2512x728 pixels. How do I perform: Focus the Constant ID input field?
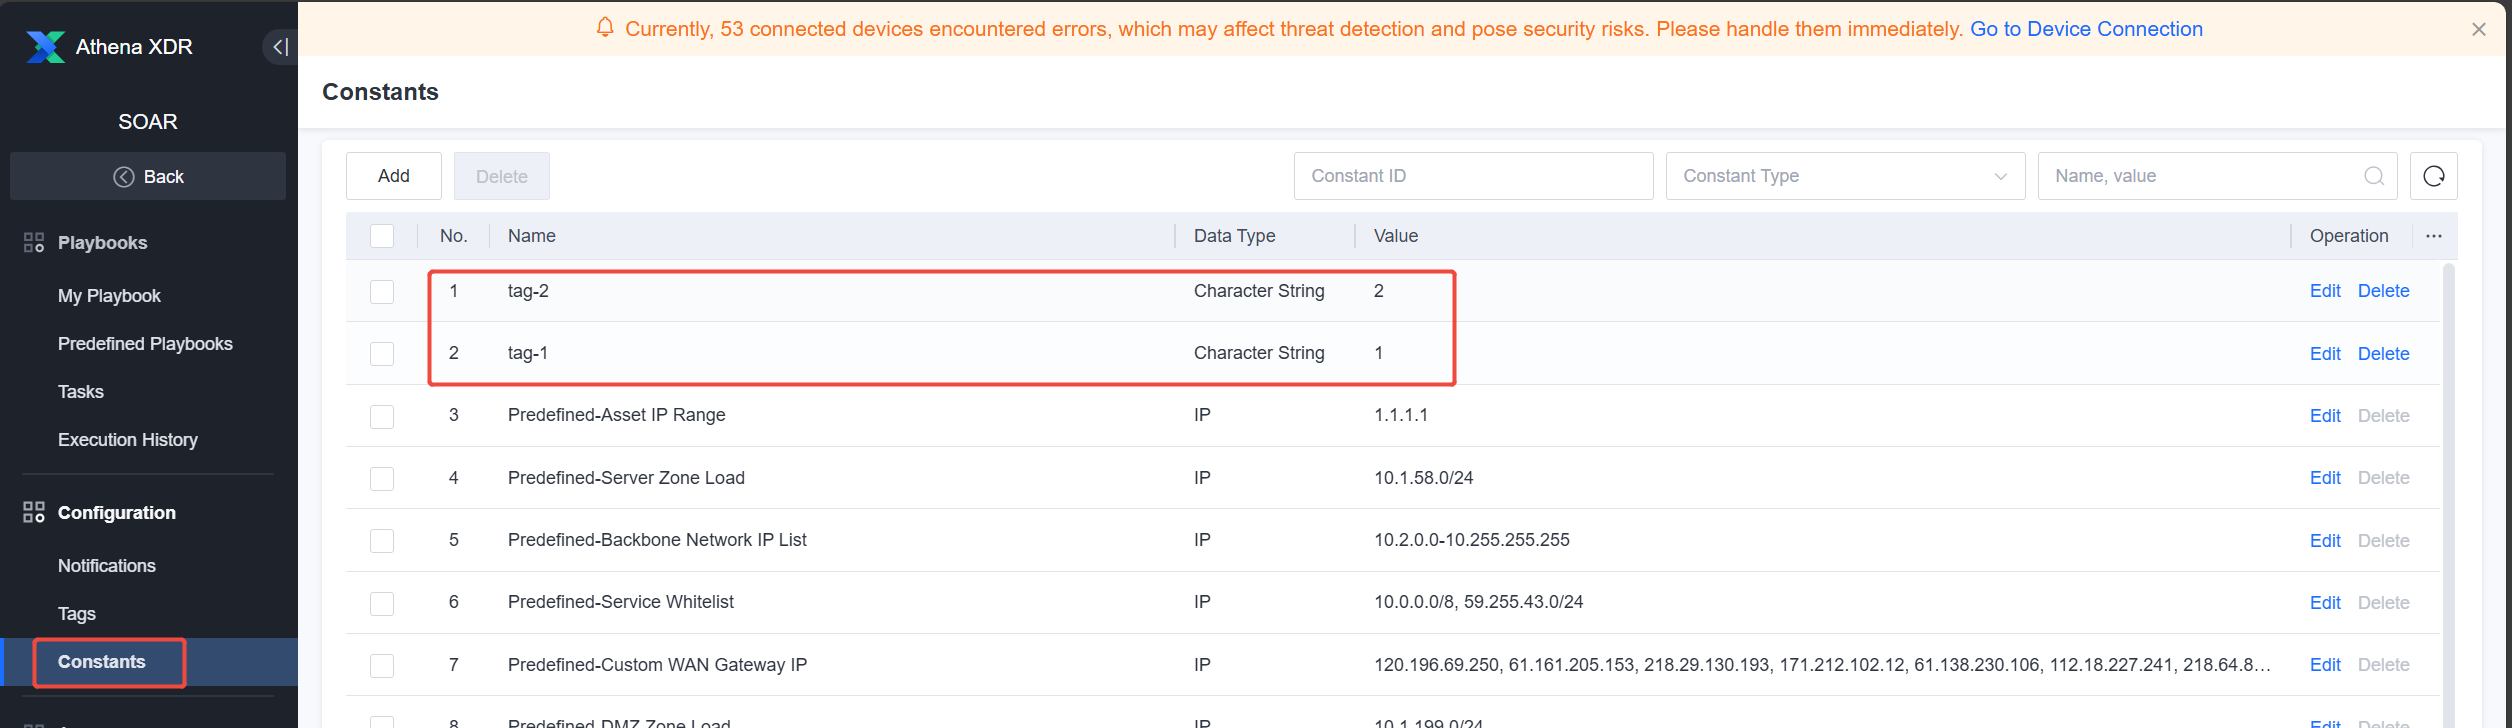click(x=1473, y=176)
